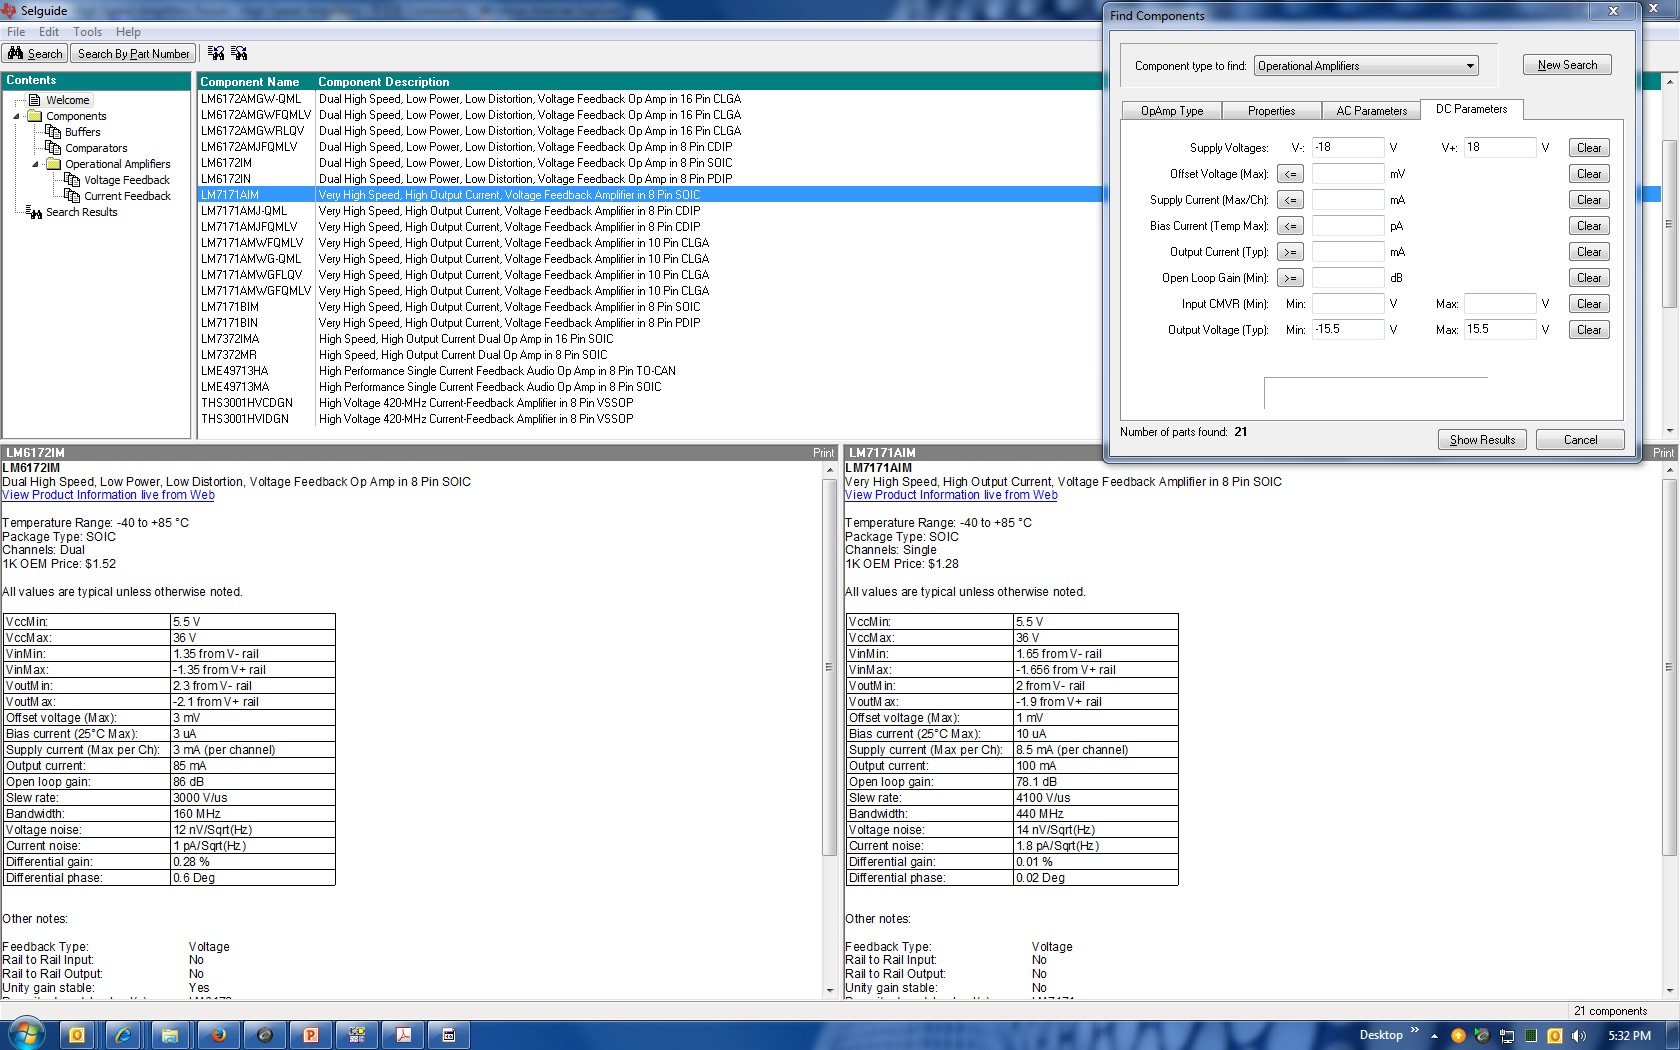The image size is (1680, 1050).
Task: Collapse the Components tree node
Action: click(x=17, y=116)
